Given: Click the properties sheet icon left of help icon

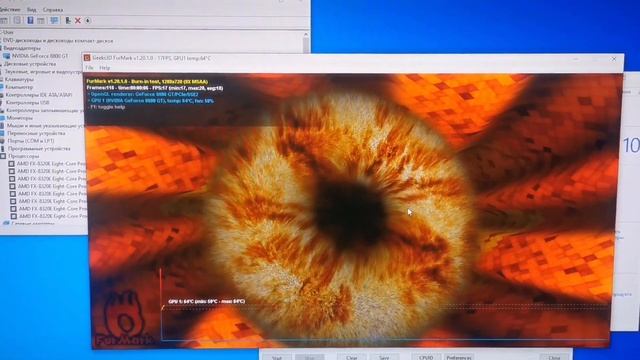Looking at the screenshot, I should 17,20.
